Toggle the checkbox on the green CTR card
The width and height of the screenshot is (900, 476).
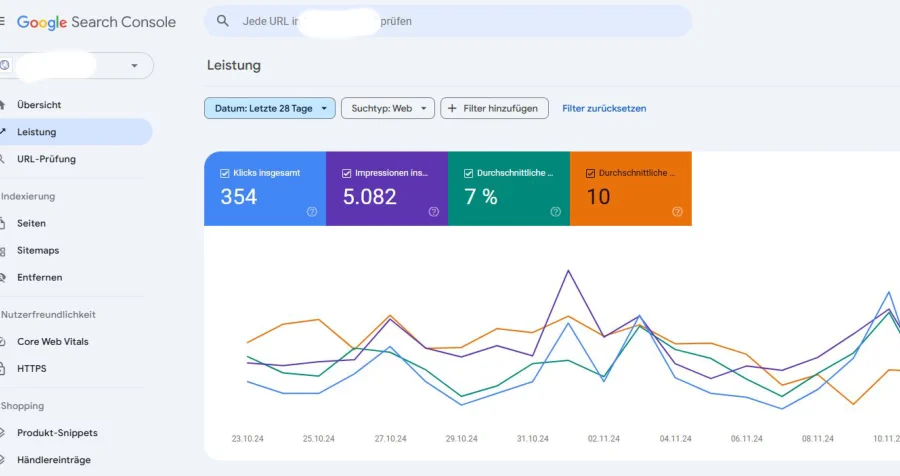468,173
